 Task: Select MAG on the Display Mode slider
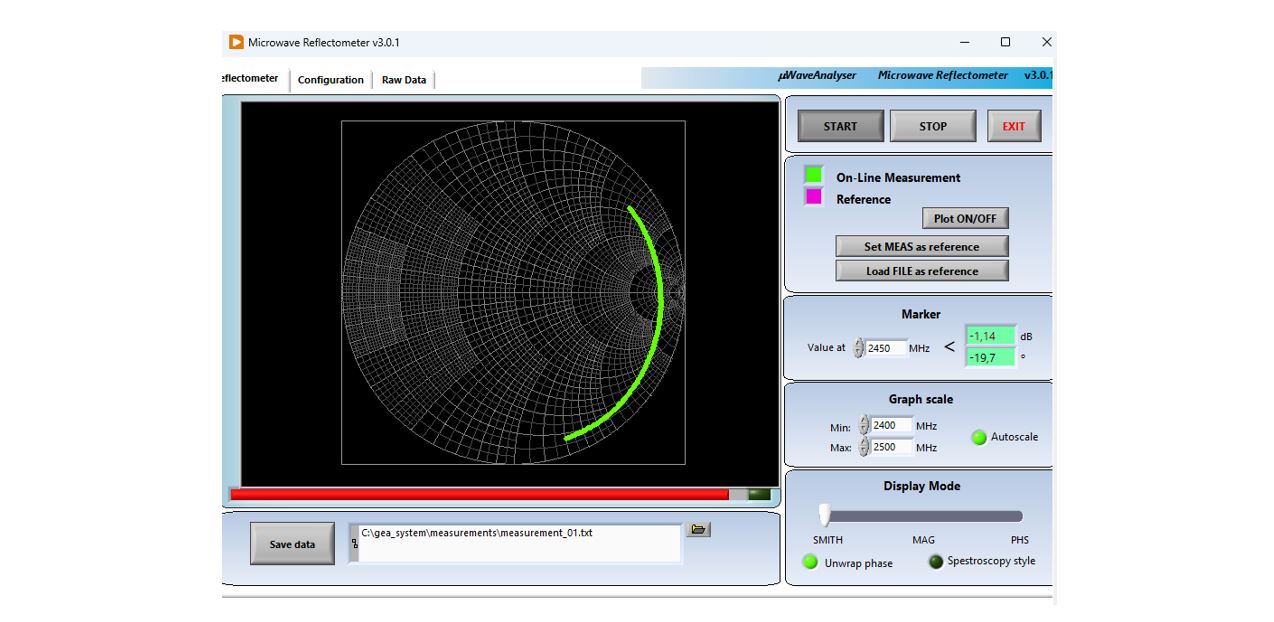(923, 540)
